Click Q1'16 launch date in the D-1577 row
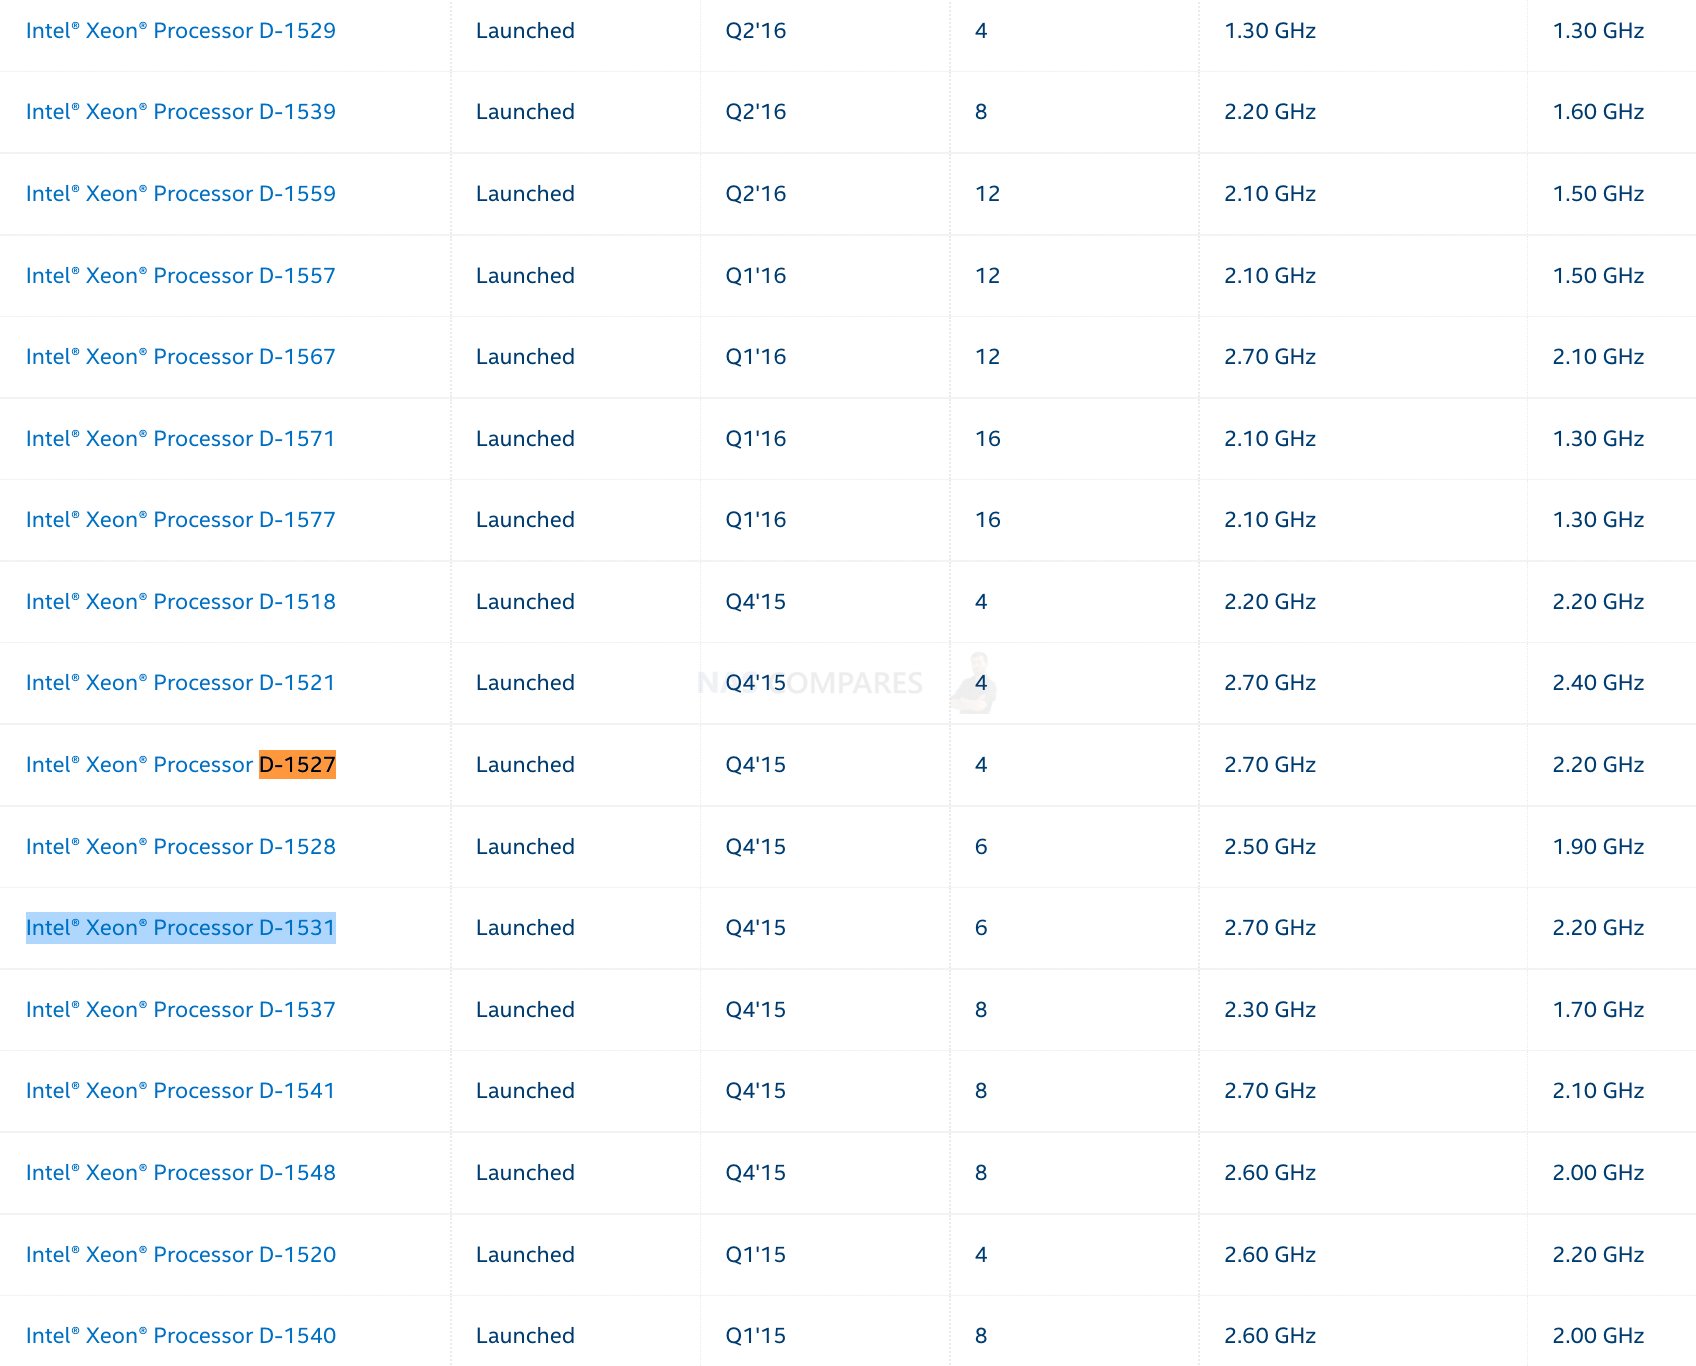 click(756, 520)
